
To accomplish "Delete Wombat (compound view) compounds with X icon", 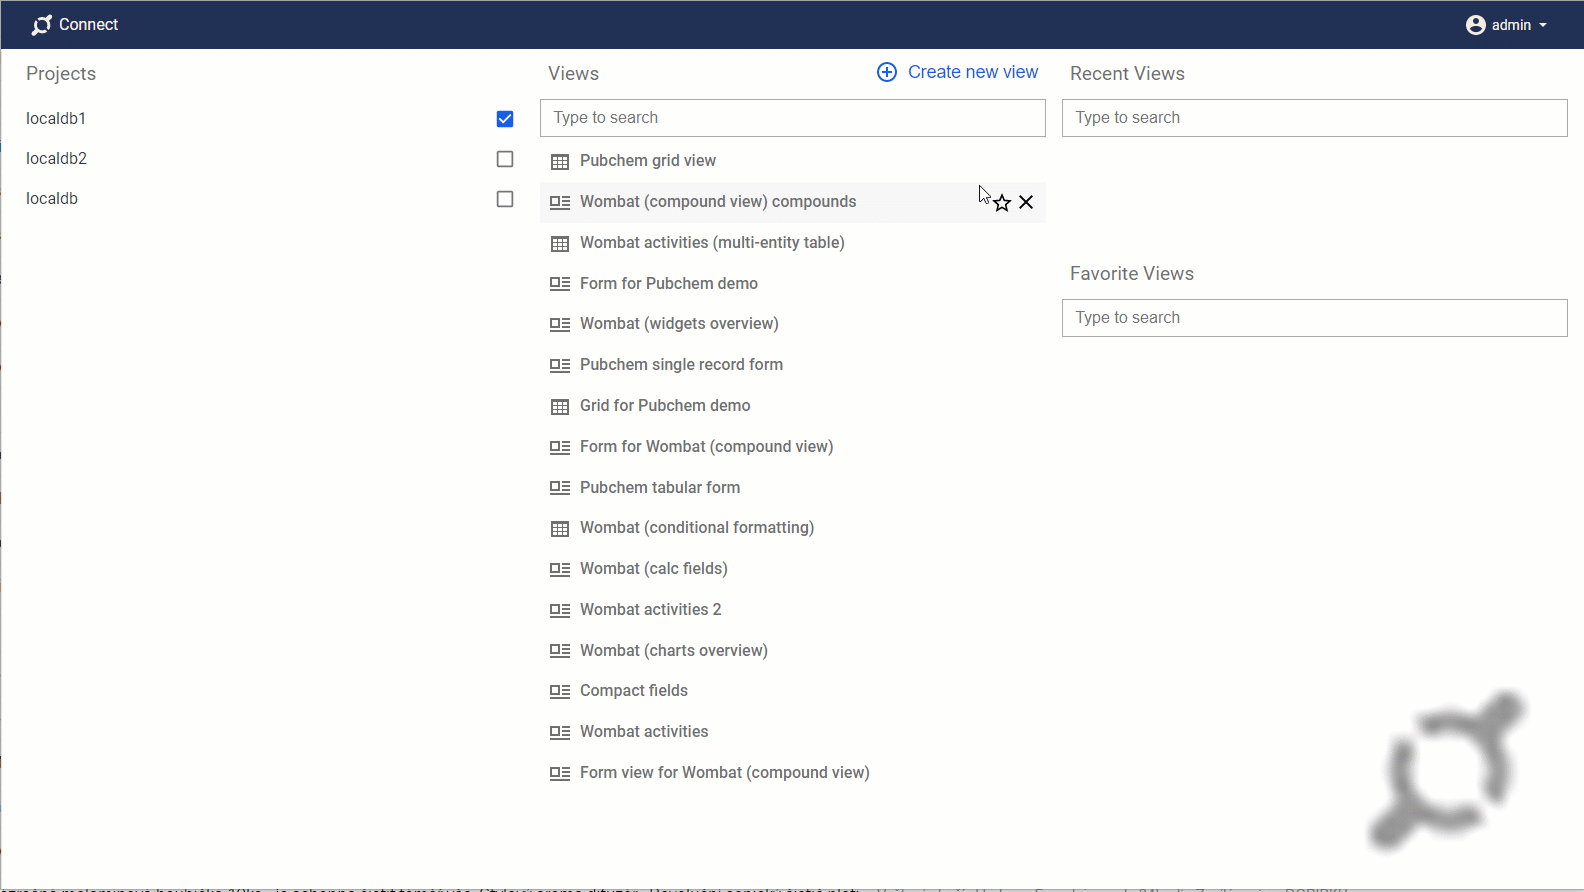I will (1026, 203).
